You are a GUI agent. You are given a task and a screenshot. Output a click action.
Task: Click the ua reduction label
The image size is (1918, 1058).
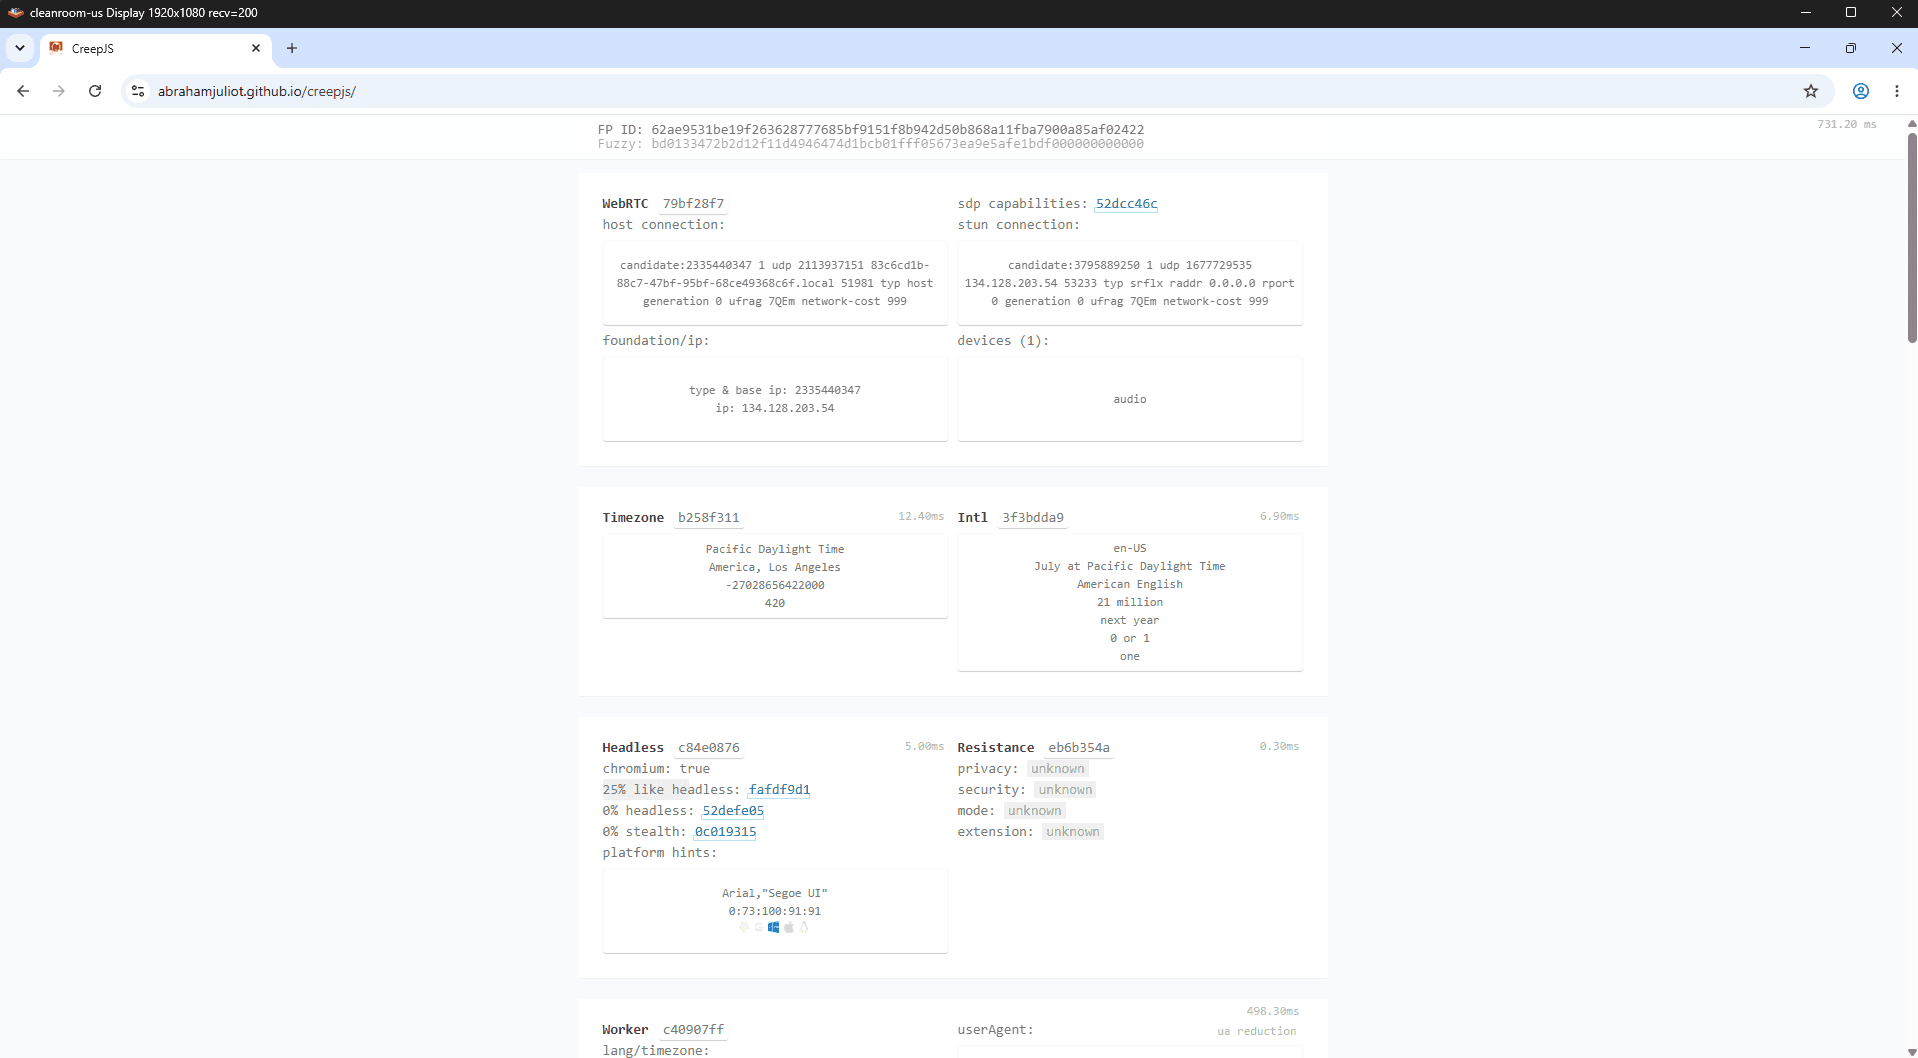tap(1257, 1031)
